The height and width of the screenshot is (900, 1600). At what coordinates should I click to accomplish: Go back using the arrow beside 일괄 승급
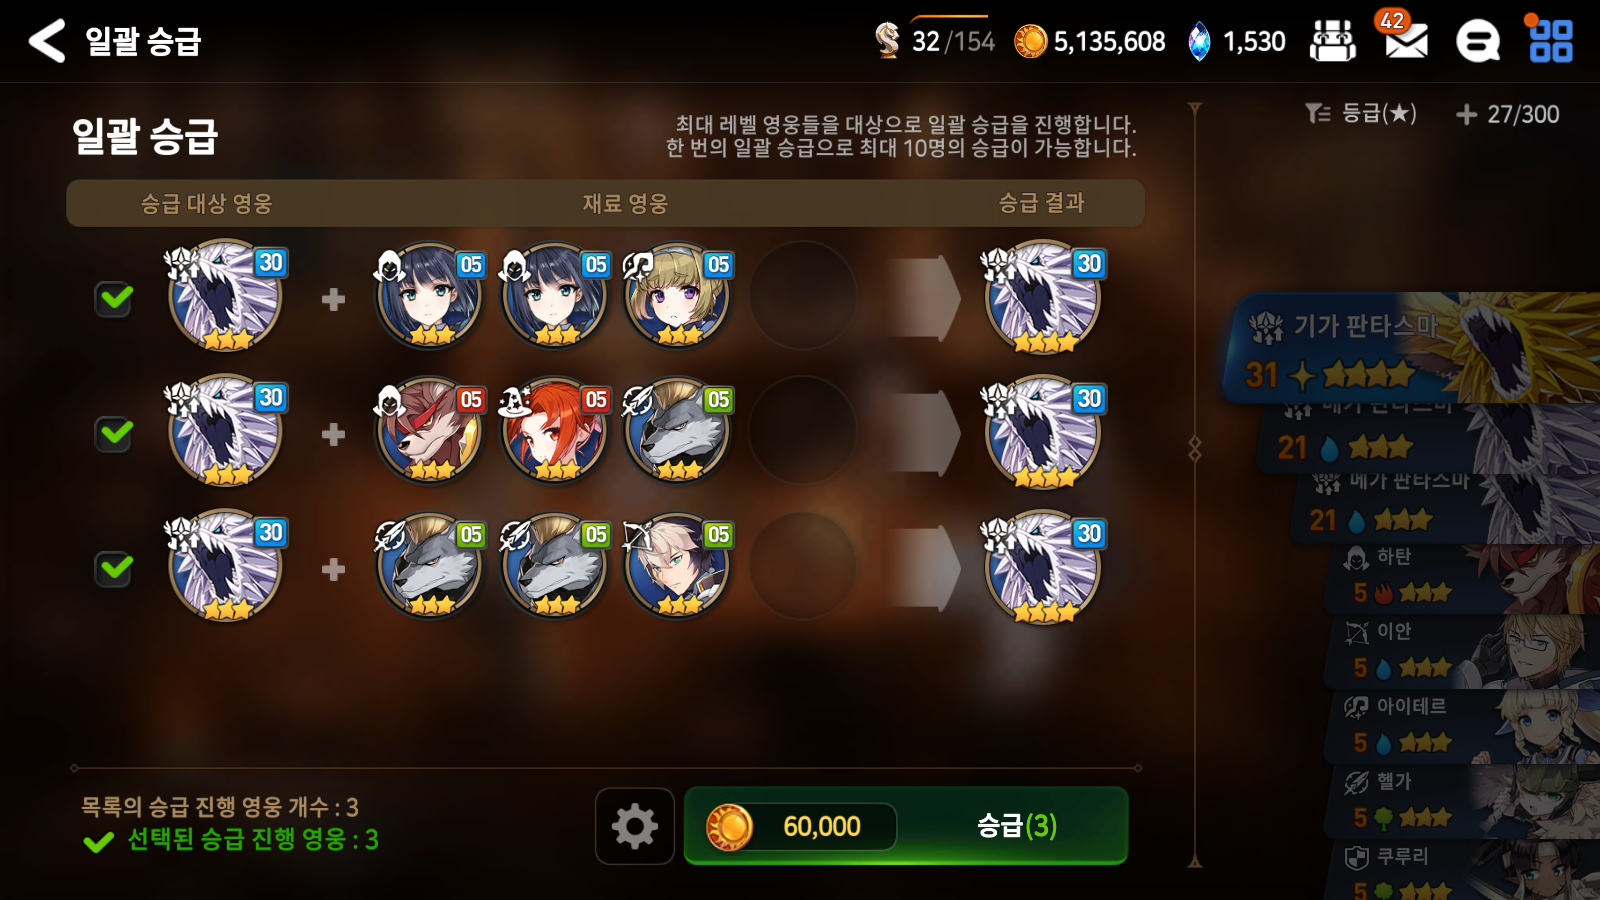point(47,41)
